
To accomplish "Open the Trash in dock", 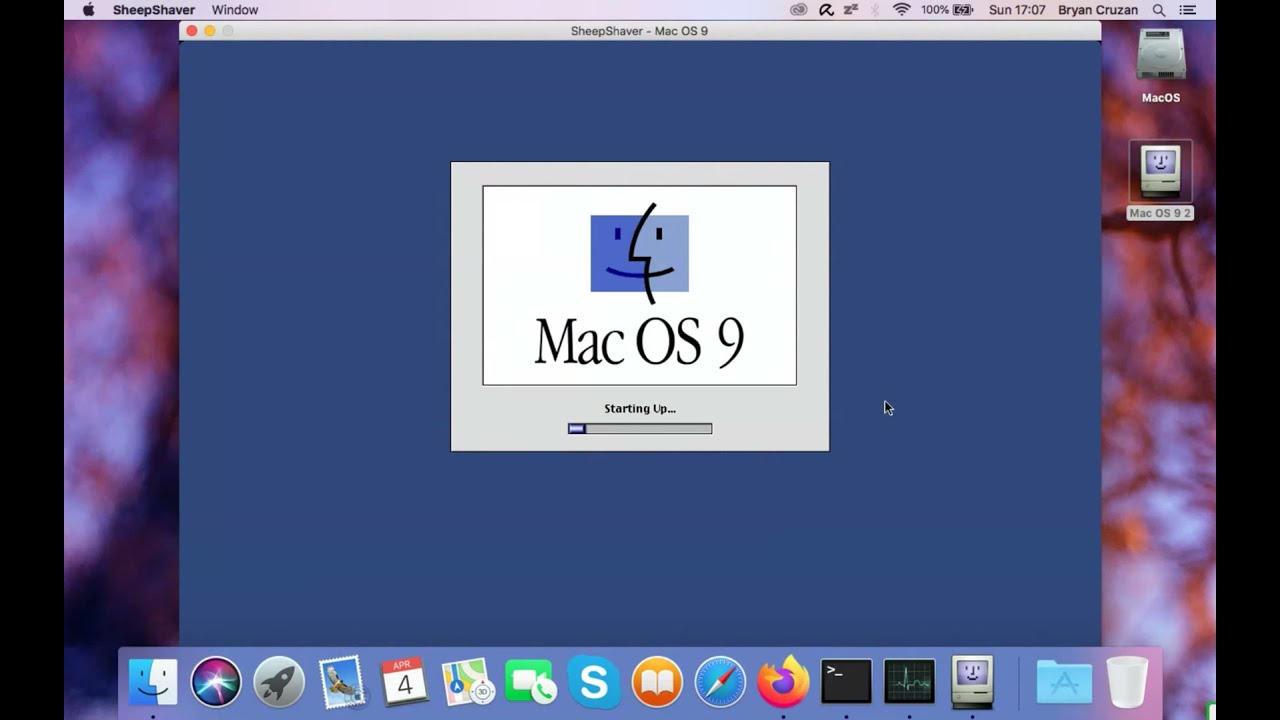I will point(1127,682).
